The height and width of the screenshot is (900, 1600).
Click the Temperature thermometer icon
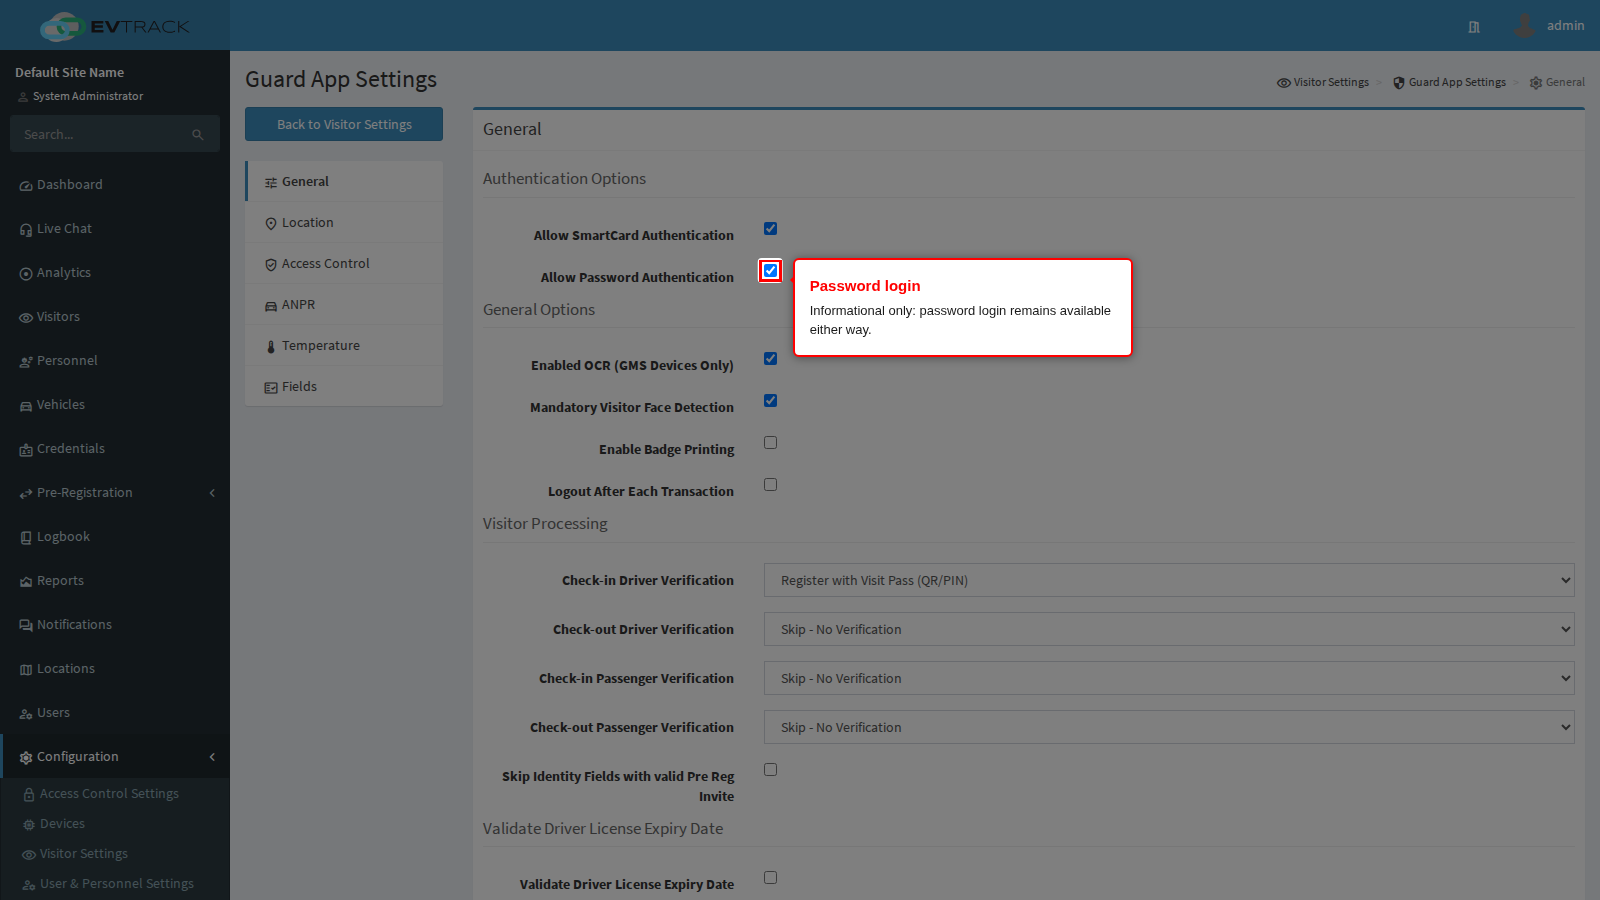tap(271, 347)
